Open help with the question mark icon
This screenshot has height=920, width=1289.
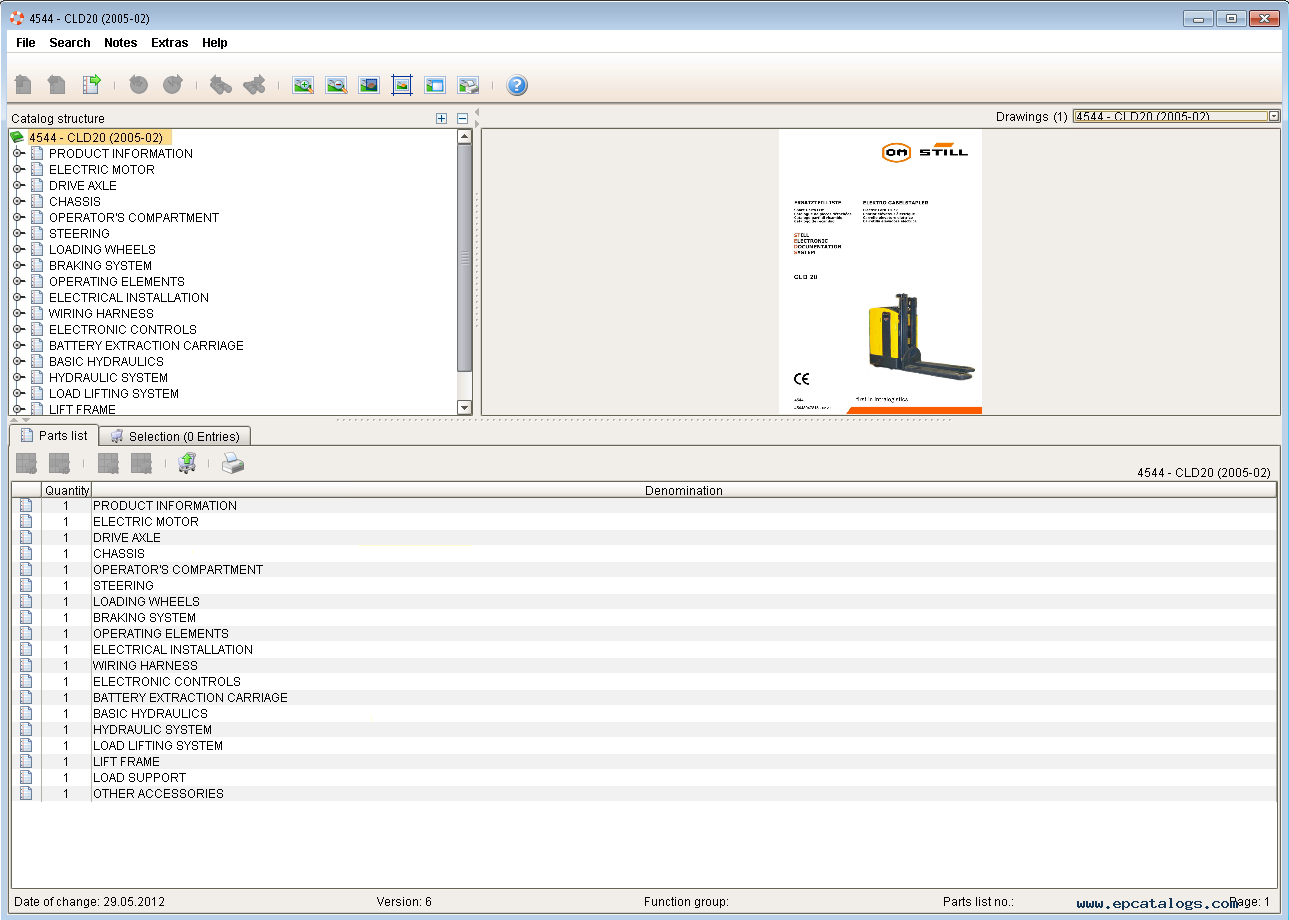pos(517,85)
